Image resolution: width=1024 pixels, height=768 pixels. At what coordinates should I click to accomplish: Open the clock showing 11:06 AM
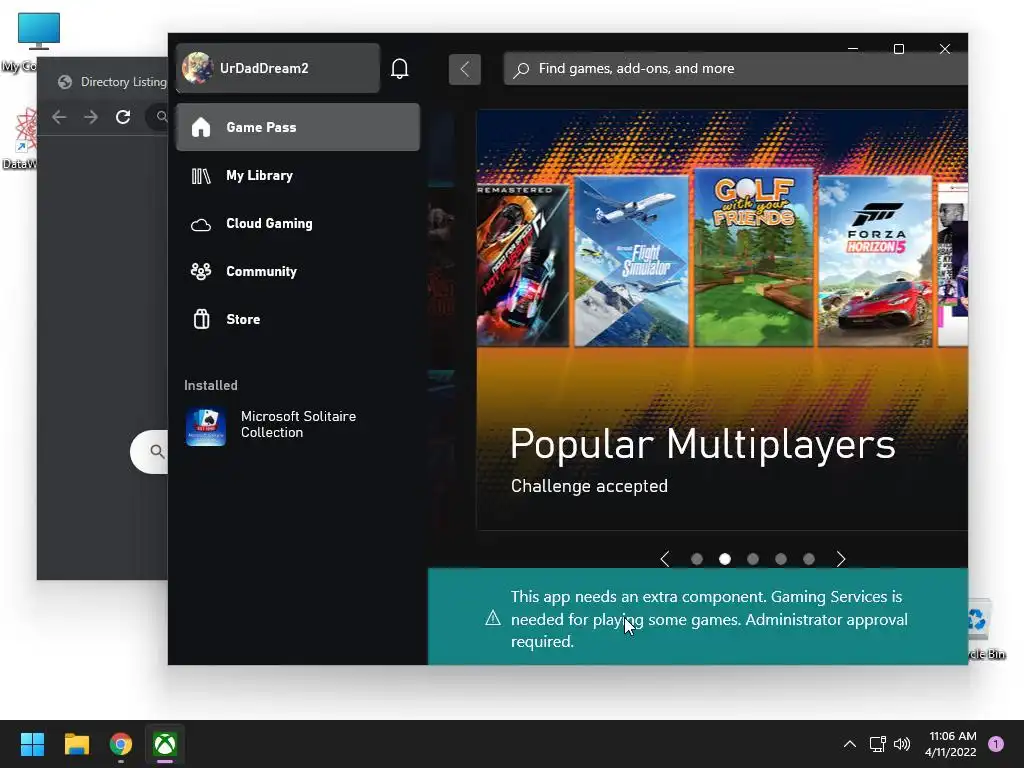[x=951, y=744]
